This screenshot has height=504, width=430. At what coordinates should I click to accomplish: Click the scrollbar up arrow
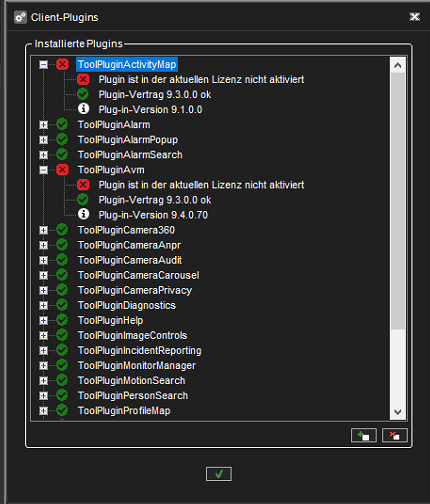(397, 65)
